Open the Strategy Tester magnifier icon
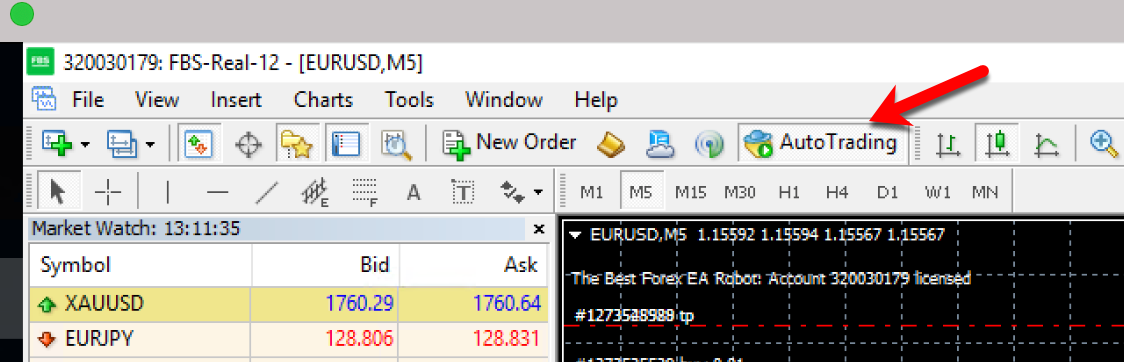 click(x=396, y=143)
